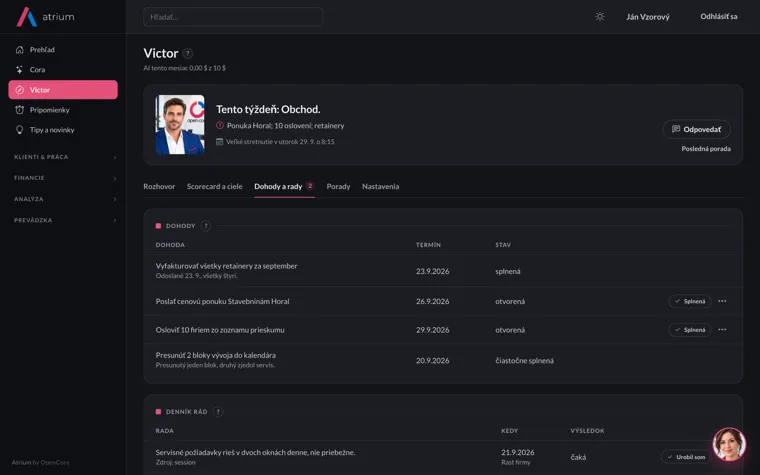Click Odhlásiť sa to log out
Viewport: 760px width, 475px height.
[718, 16]
